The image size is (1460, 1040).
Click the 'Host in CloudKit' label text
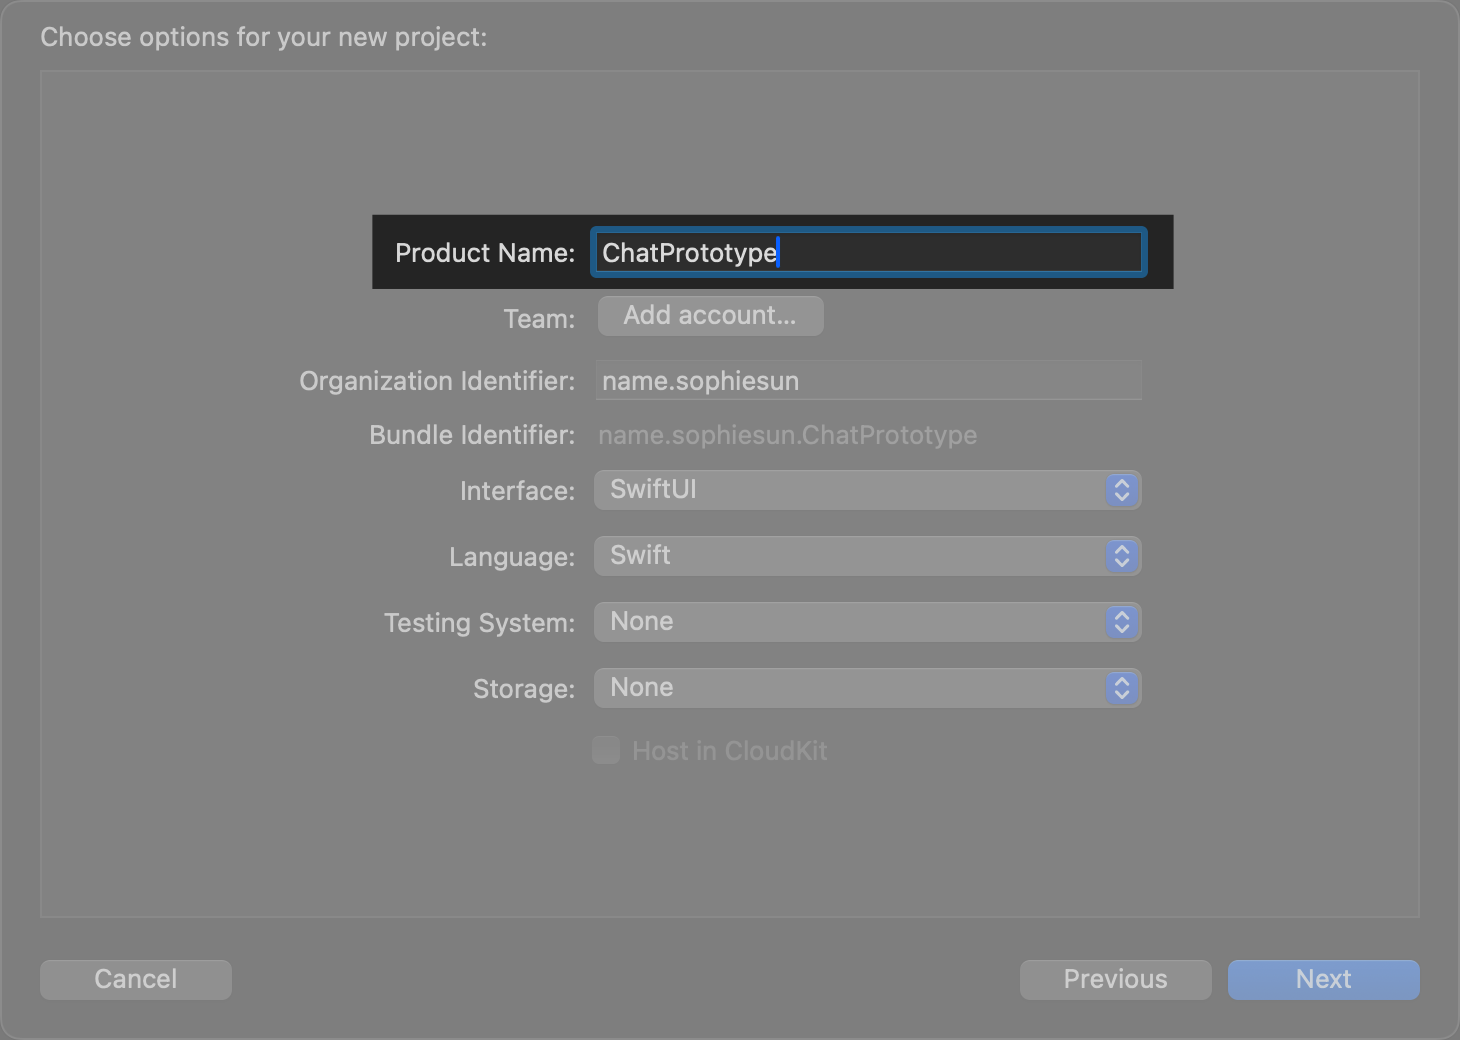(729, 751)
